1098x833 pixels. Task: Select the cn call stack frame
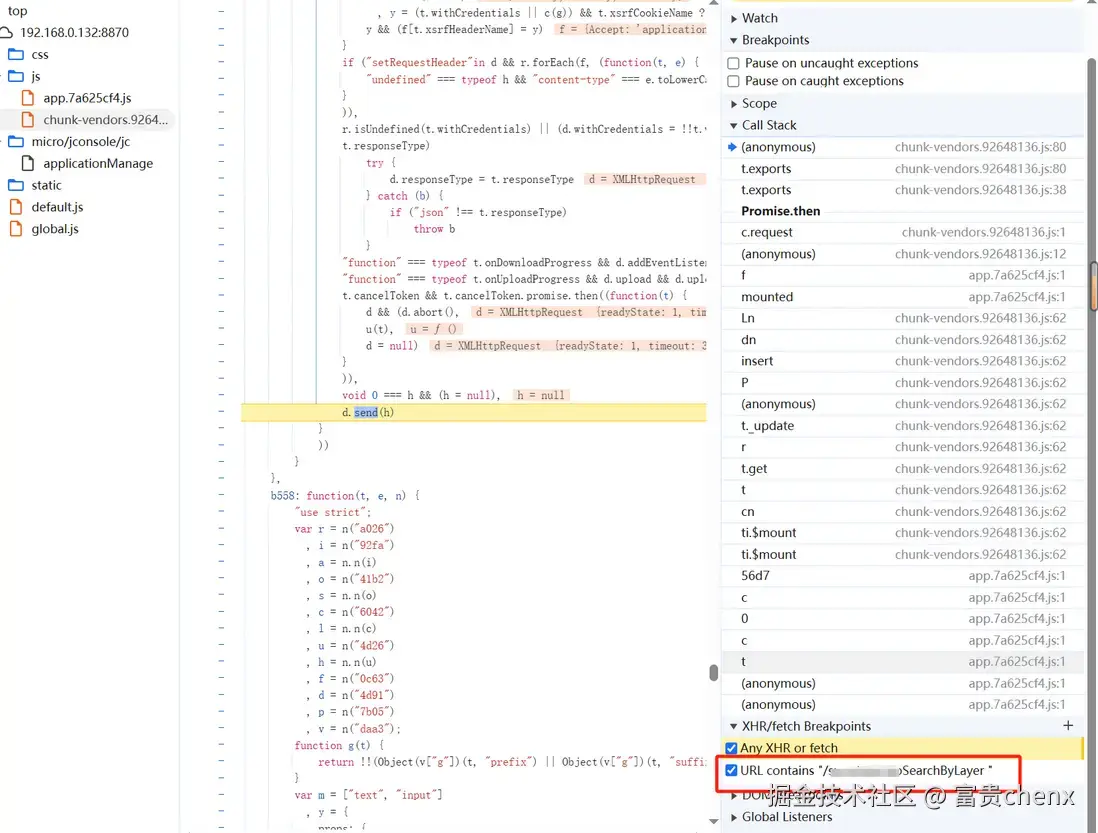click(x=903, y=512)
